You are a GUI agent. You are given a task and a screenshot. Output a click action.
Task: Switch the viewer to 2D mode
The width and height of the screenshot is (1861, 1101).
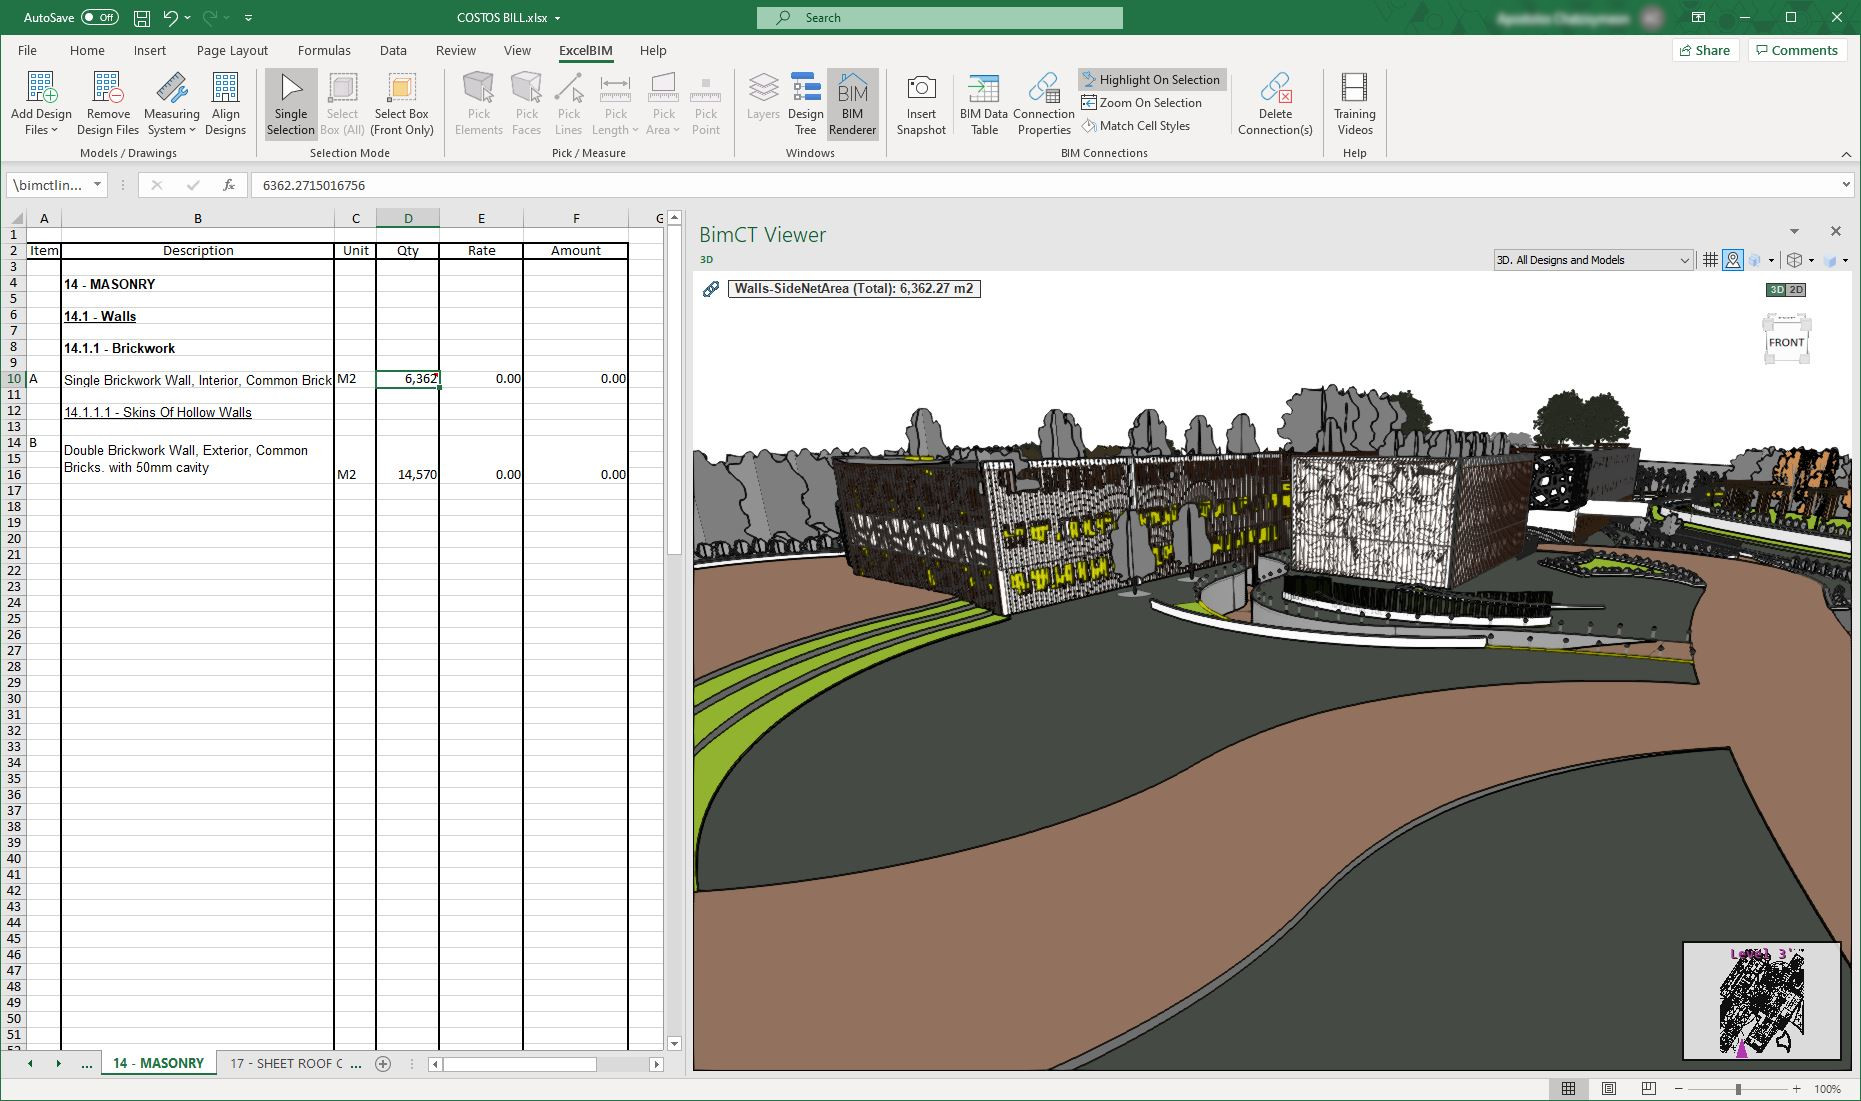pyautogui.click(x=1797, y=290)
